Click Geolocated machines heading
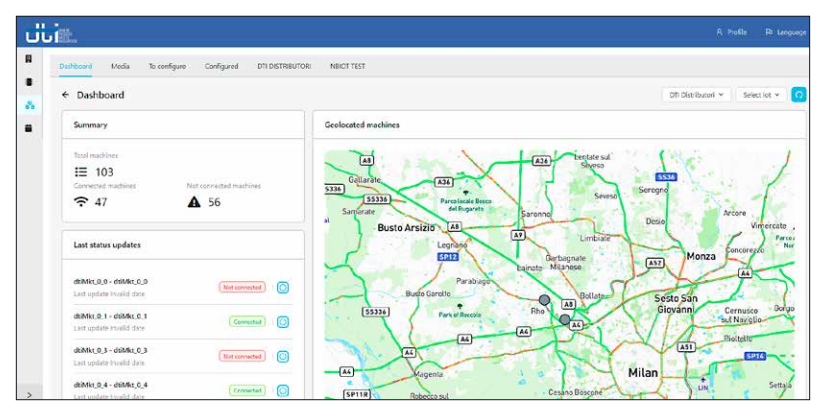 pos(362,125)
